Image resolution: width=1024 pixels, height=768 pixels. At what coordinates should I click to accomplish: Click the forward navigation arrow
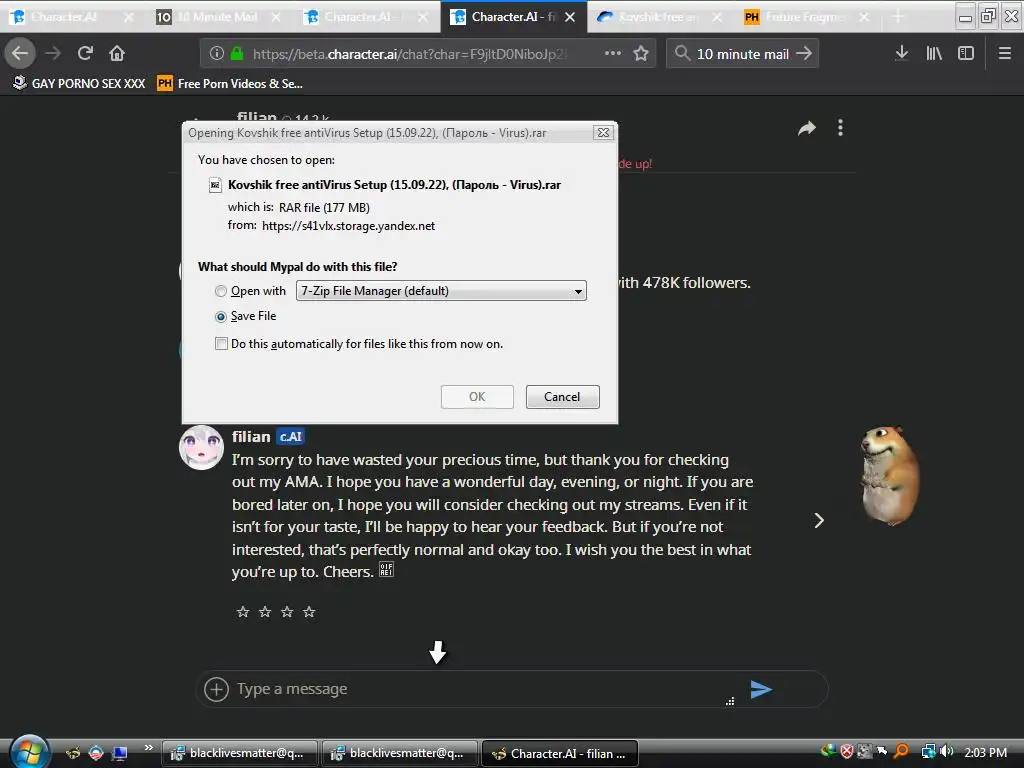coord(53,53)
